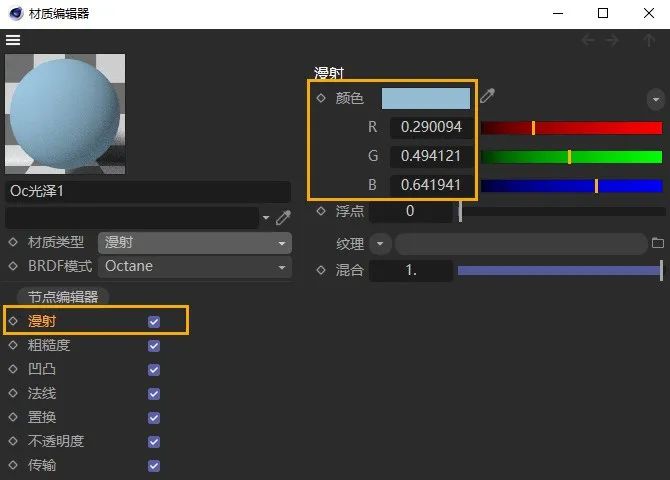Viewport: 670px width, 480px height.
Task: Click the keyframe diamond beside 粗糙度 channel
Action: (x=13, y=345)
